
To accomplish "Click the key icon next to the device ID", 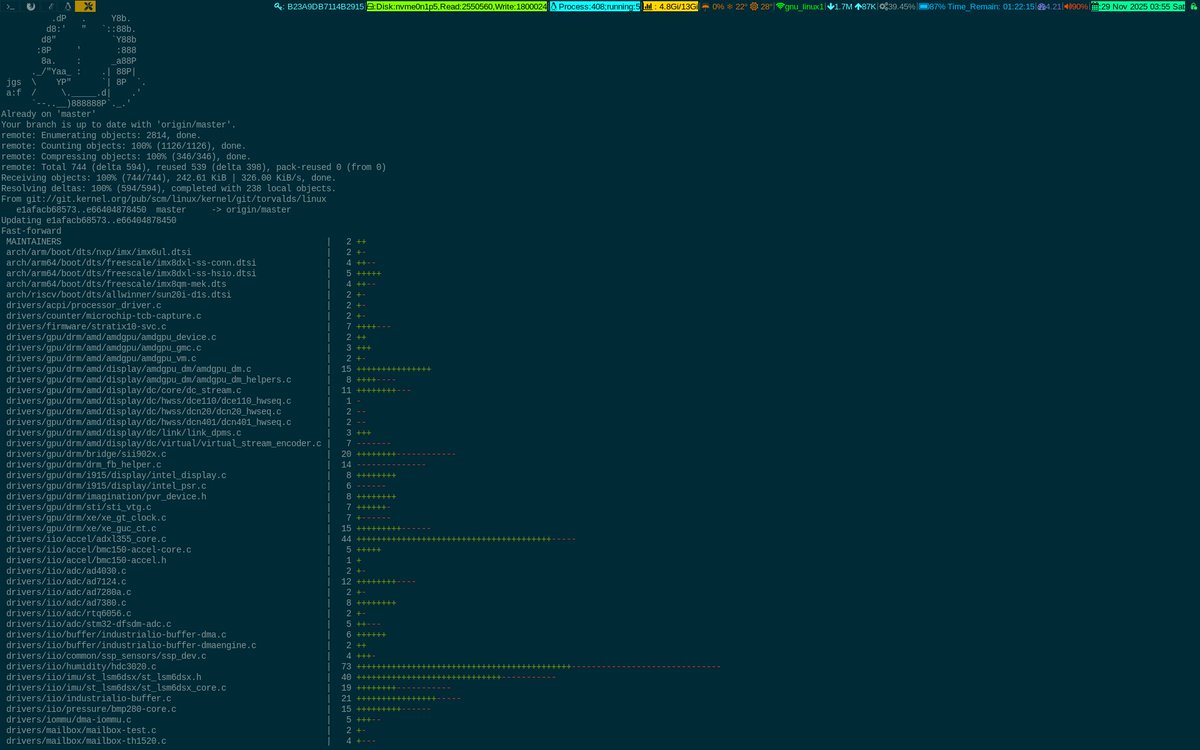I will 276,7.
